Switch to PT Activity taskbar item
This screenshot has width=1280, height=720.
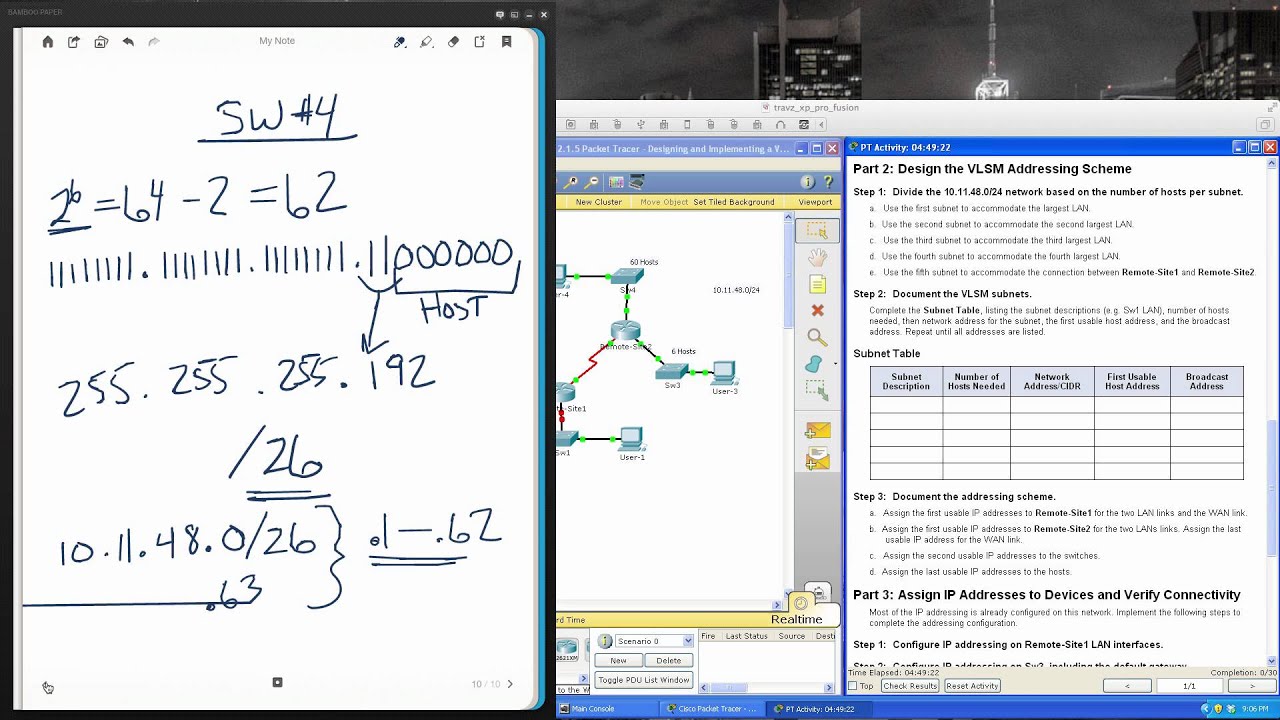tap(818, 709)
